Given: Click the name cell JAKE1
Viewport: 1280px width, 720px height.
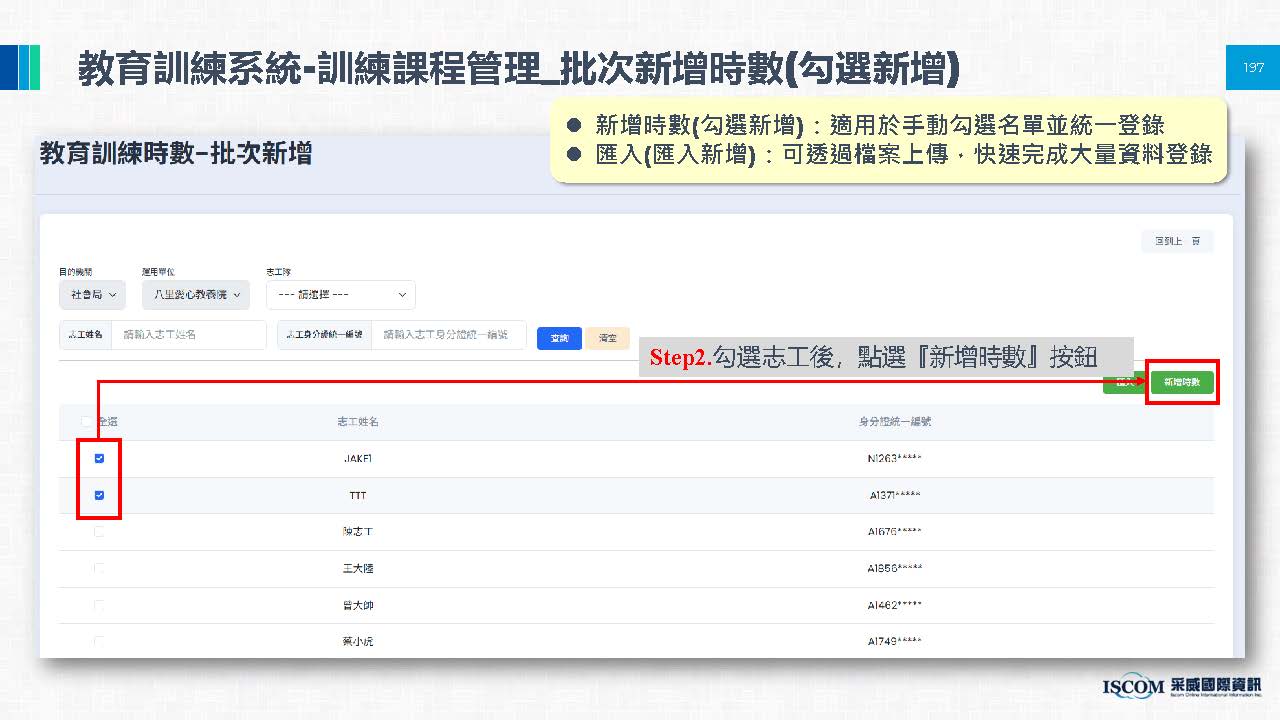Looking at the screenshot, I should [358, 459].
